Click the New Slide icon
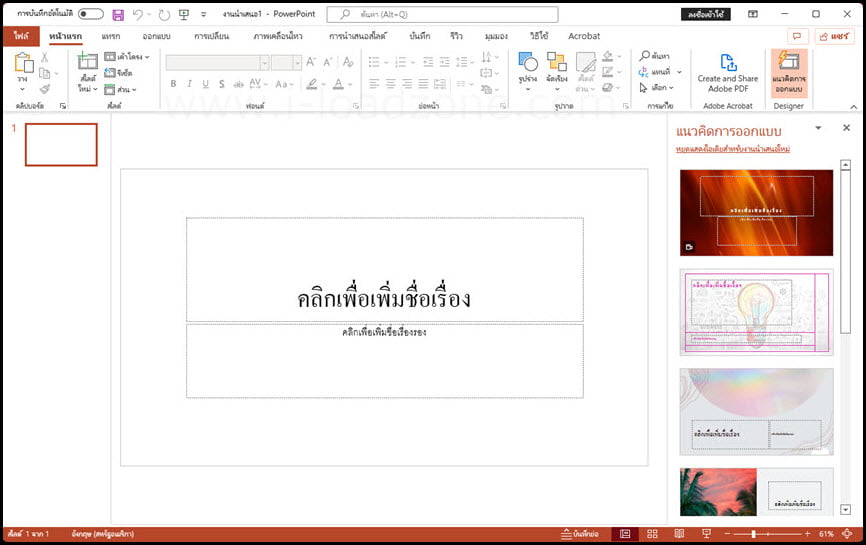This screenshot has width=866, height=545. [87, 61]
